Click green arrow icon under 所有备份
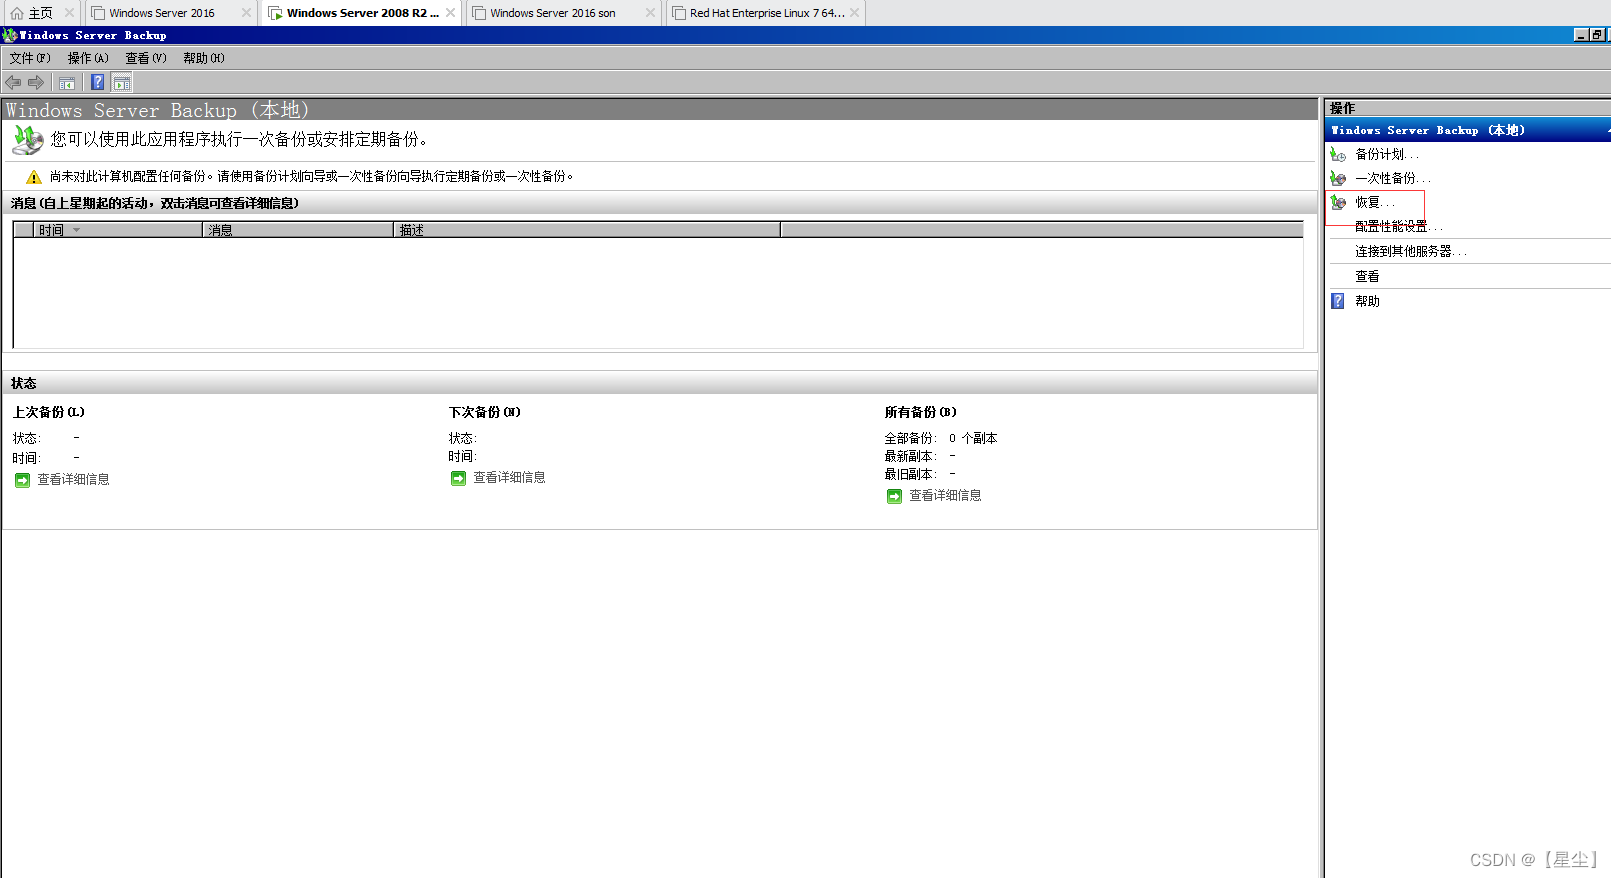This screenshot has height=878, width=1611. coord(894,496)
